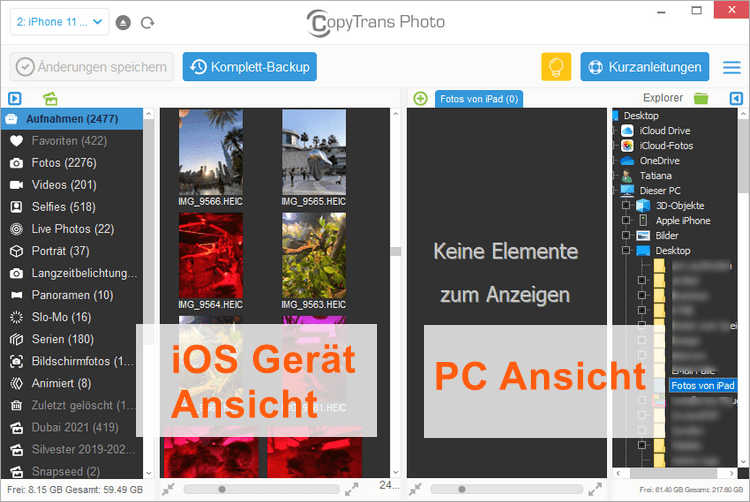Select OneDrive in Explorer tree

click(660, 161)
